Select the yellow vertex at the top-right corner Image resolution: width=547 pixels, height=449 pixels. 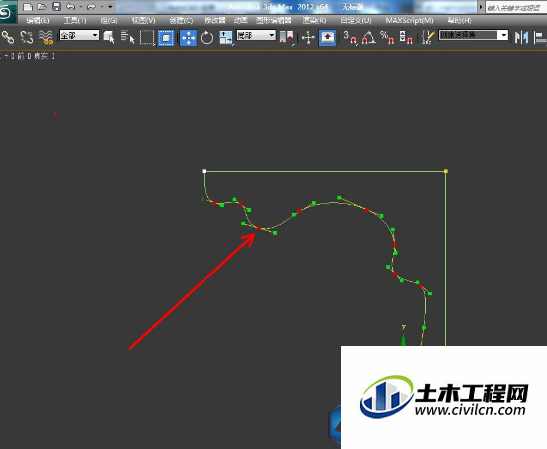tap(446, 171)
